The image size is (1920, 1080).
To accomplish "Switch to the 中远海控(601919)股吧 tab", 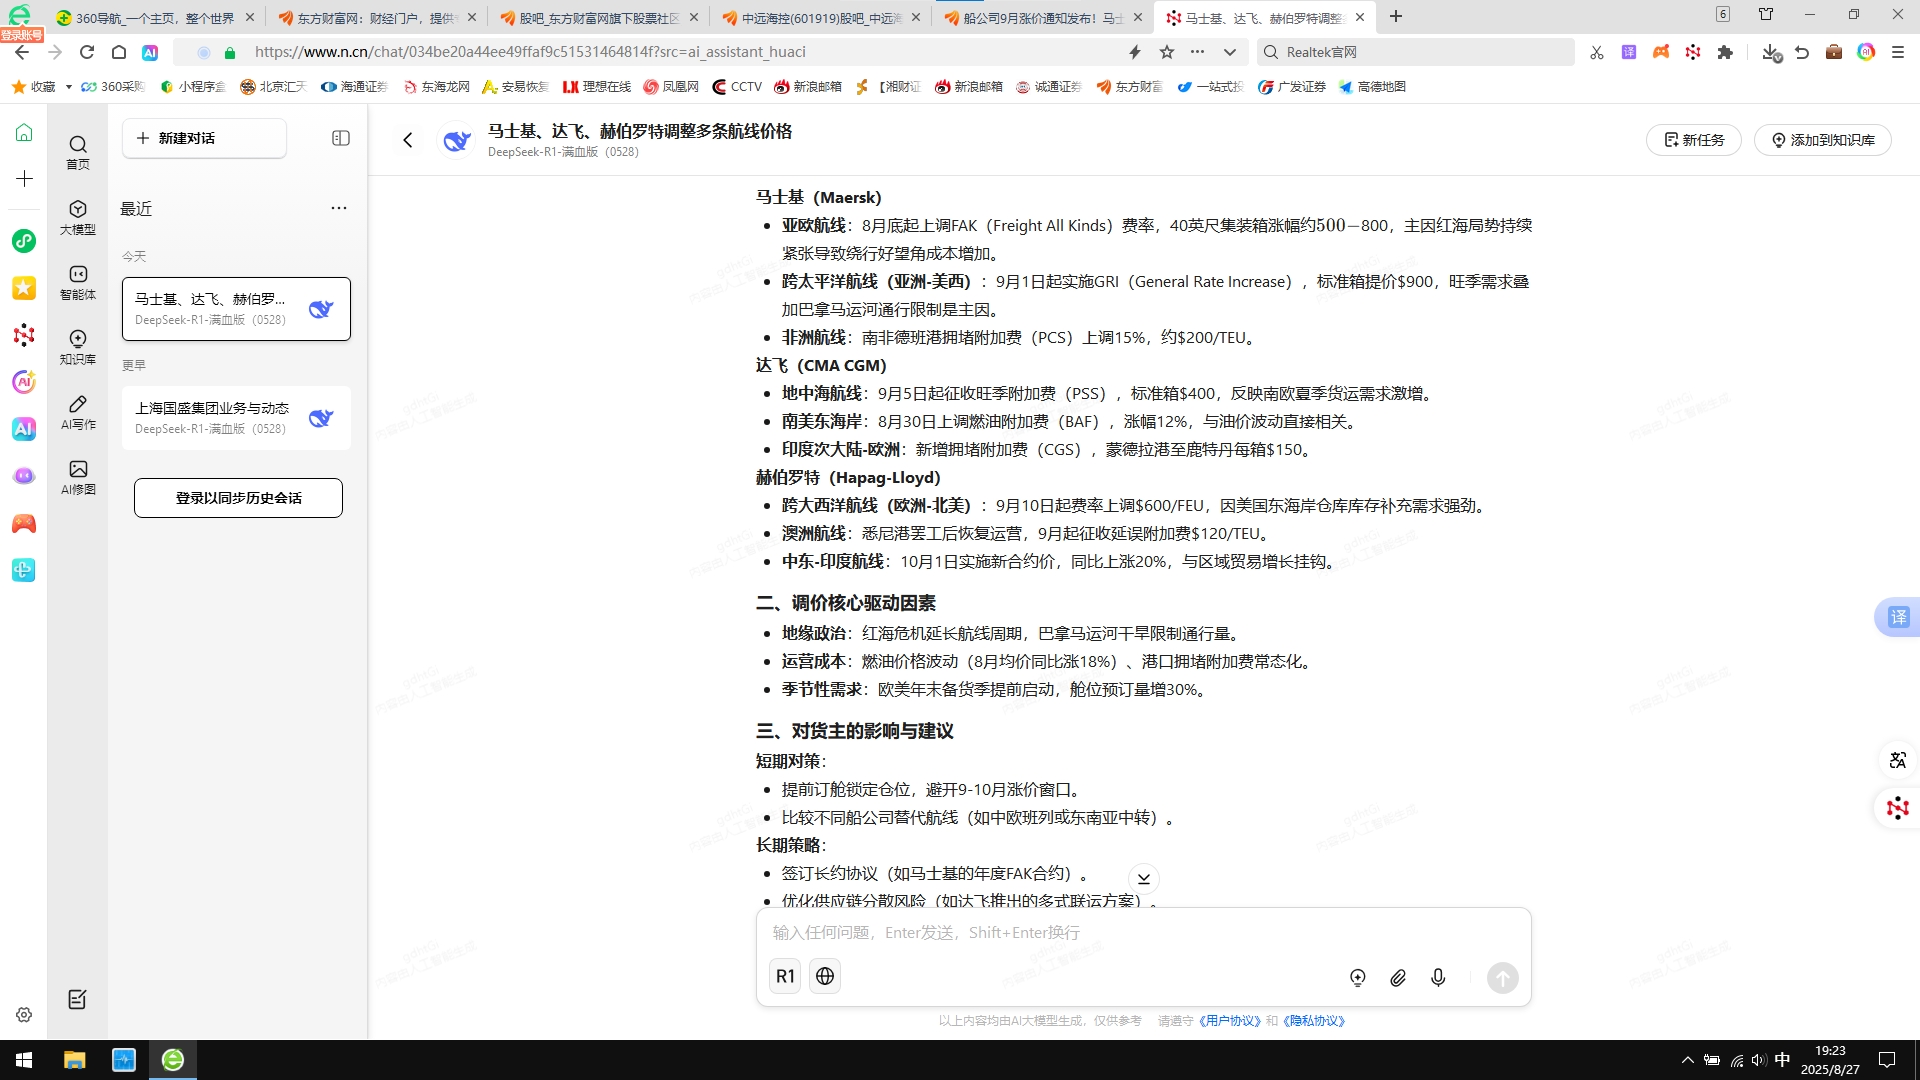I will pos(821,18).
